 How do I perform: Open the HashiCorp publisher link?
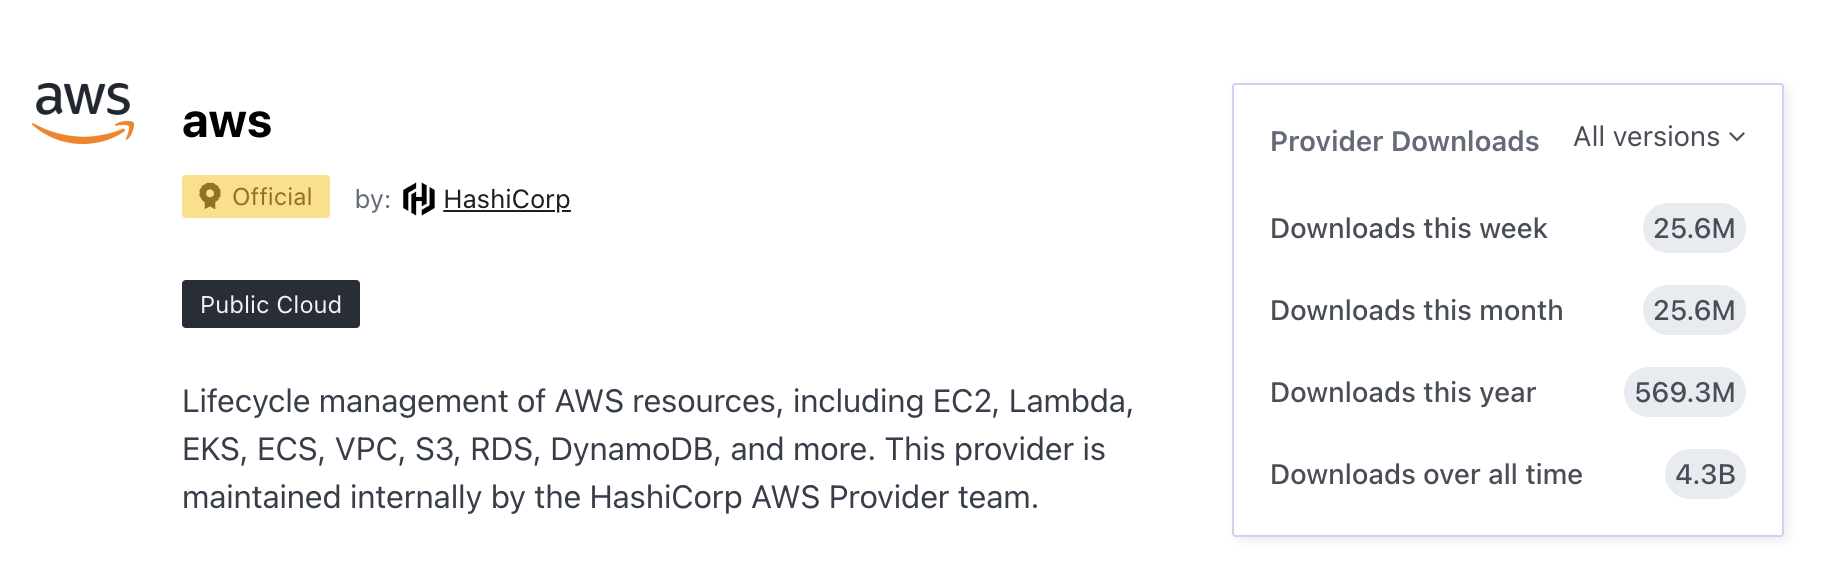[506, 199]
